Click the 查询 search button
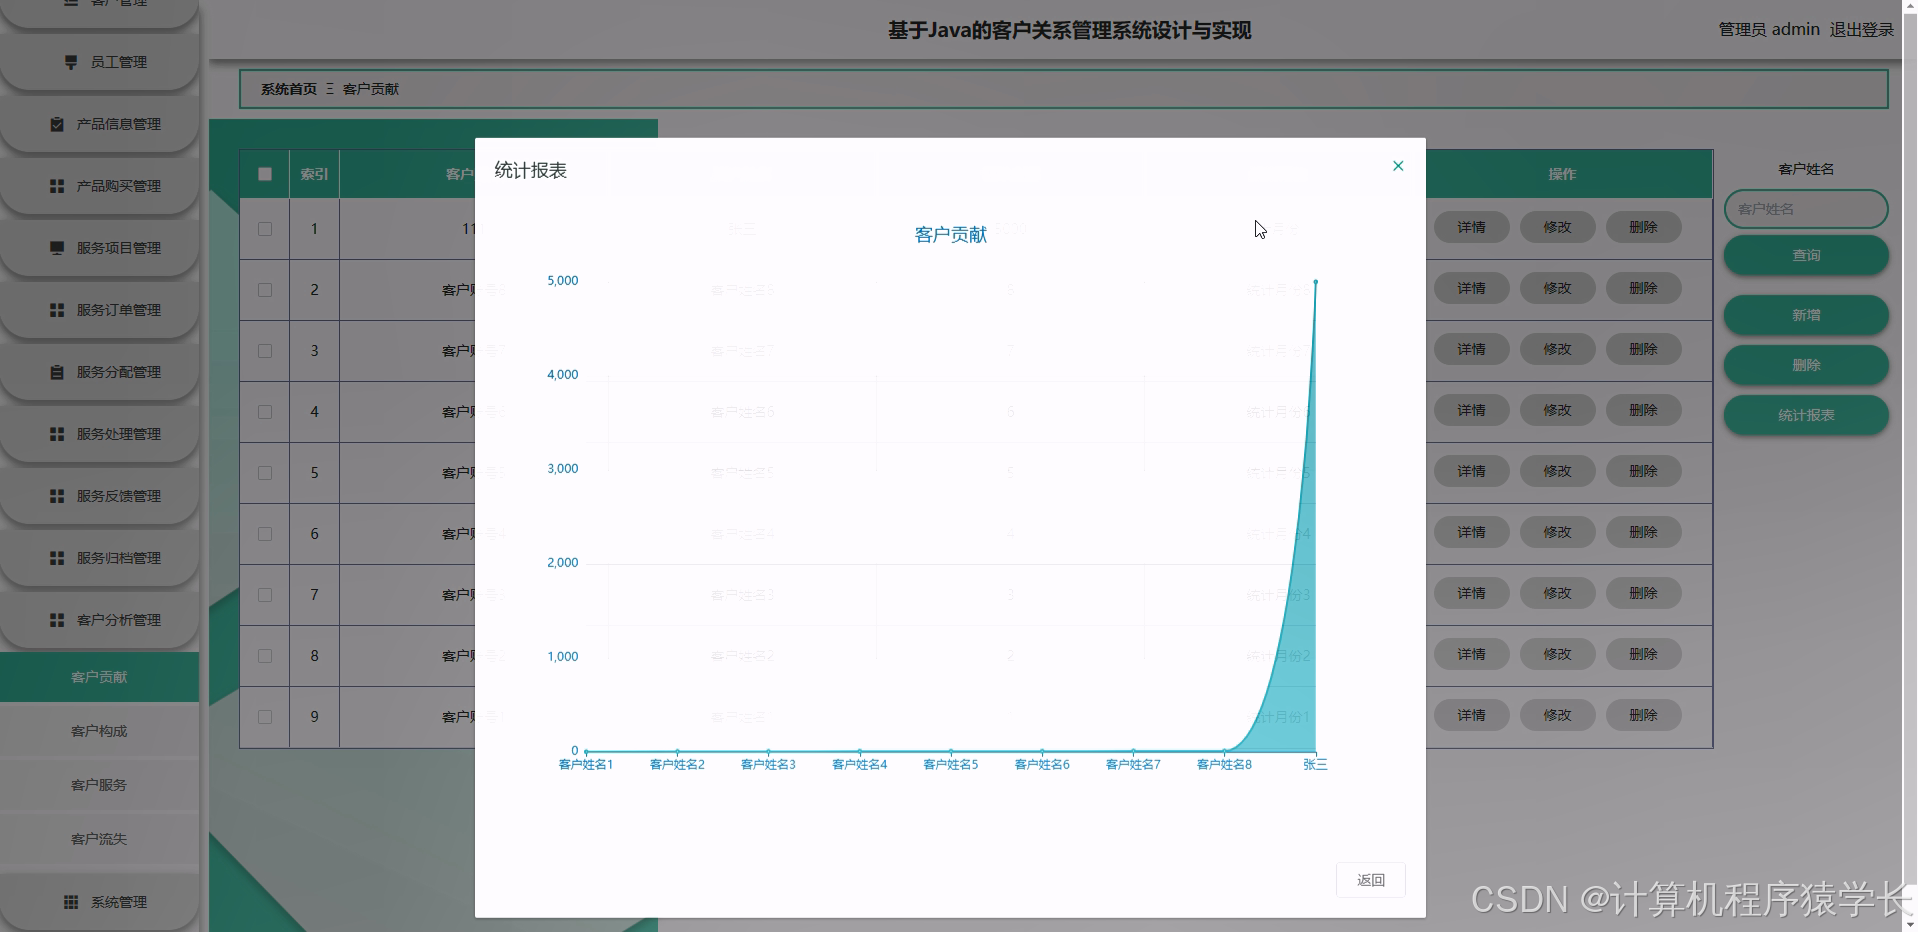The image size is (1918, 932). point(1806,255)
